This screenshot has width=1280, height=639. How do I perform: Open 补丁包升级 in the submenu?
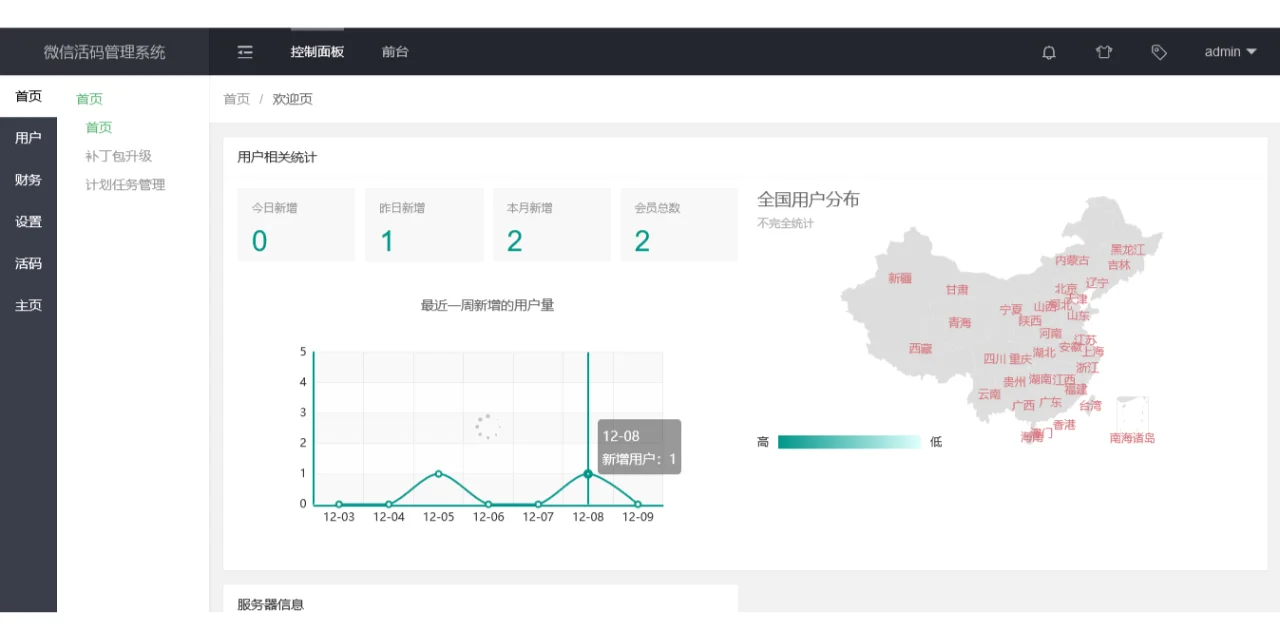118,156
